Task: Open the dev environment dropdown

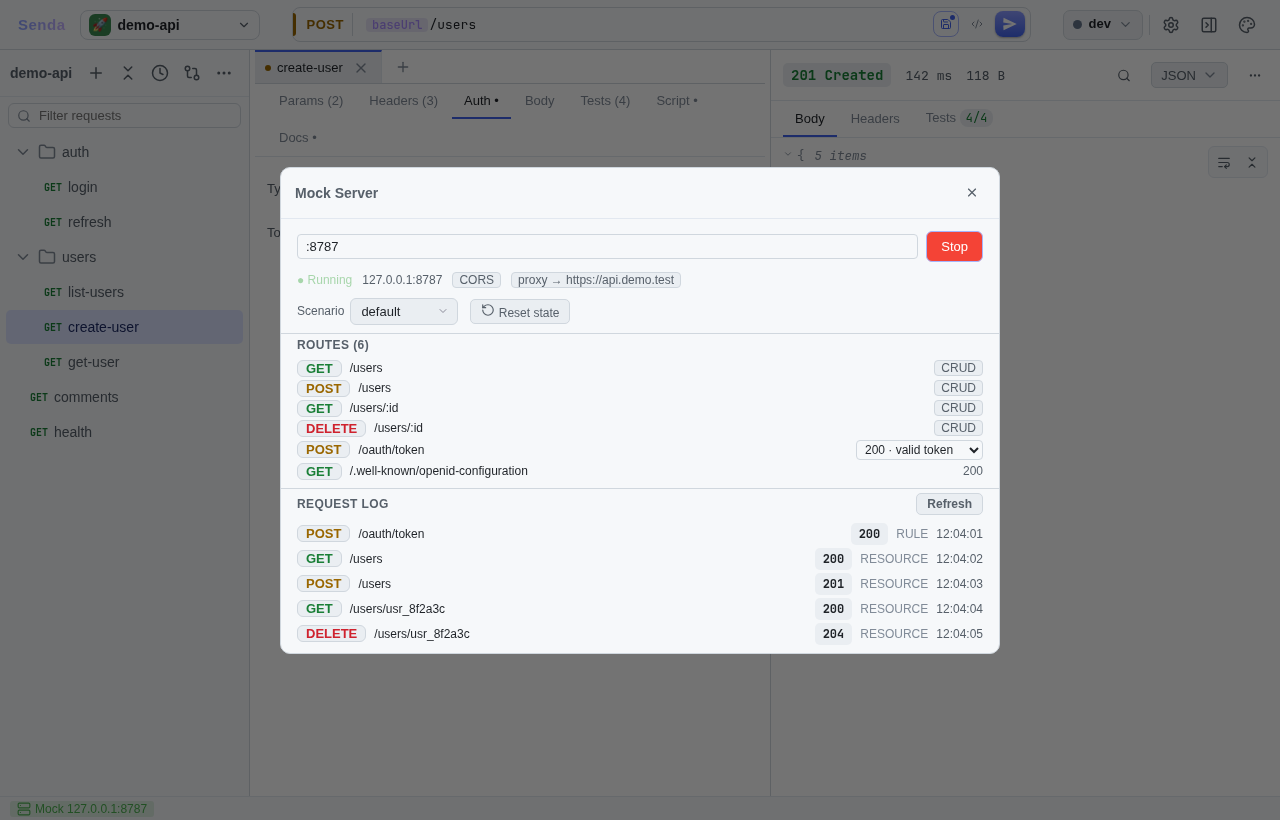Action: pyautogui.click(x=1103, y=25)
